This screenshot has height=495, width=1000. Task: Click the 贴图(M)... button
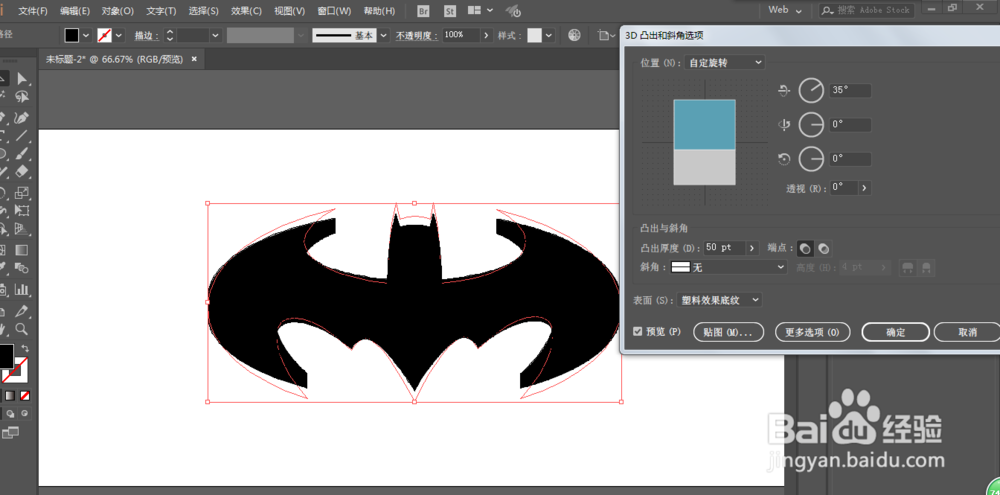[x=728, y=332]
